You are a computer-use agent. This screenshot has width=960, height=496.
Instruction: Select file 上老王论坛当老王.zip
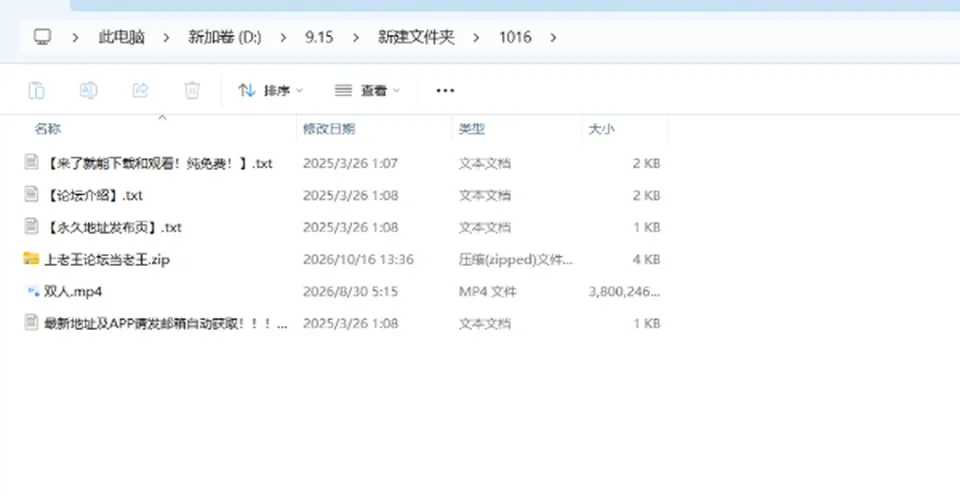coord(107,259)
